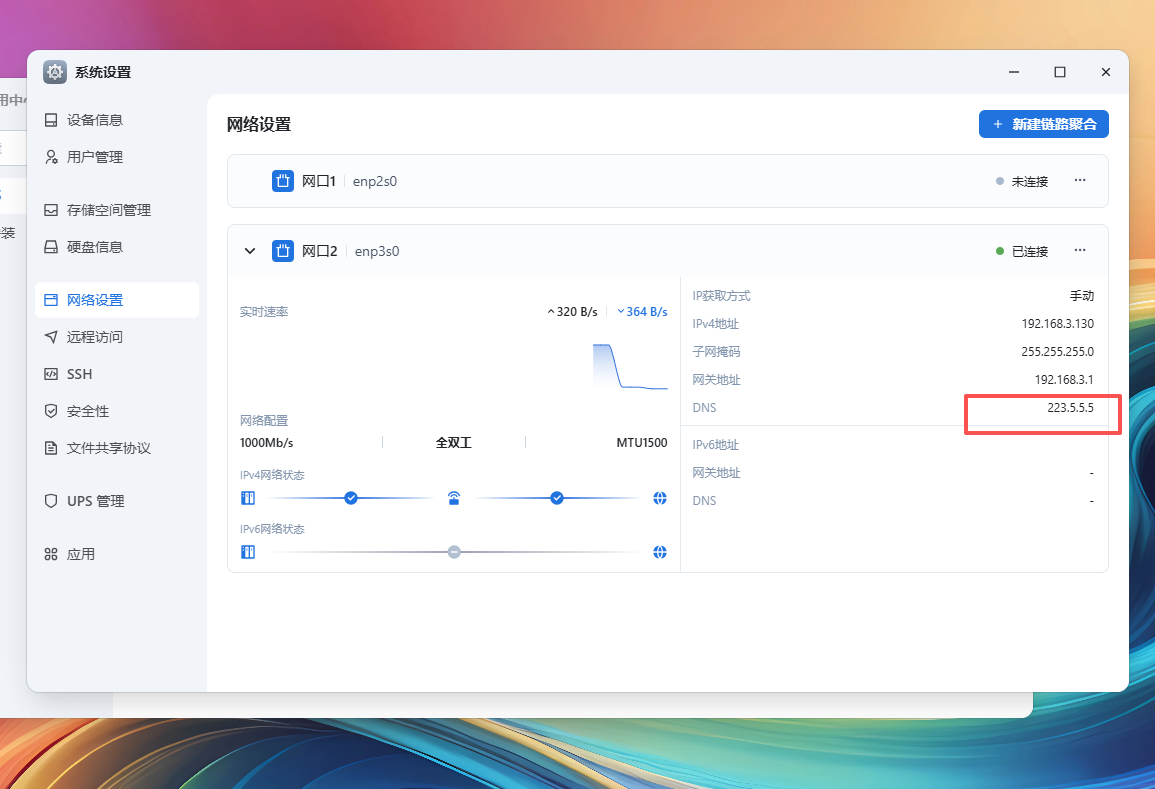
Task: Click the 用户管理 person icon
Action: (x=51, y=157)
